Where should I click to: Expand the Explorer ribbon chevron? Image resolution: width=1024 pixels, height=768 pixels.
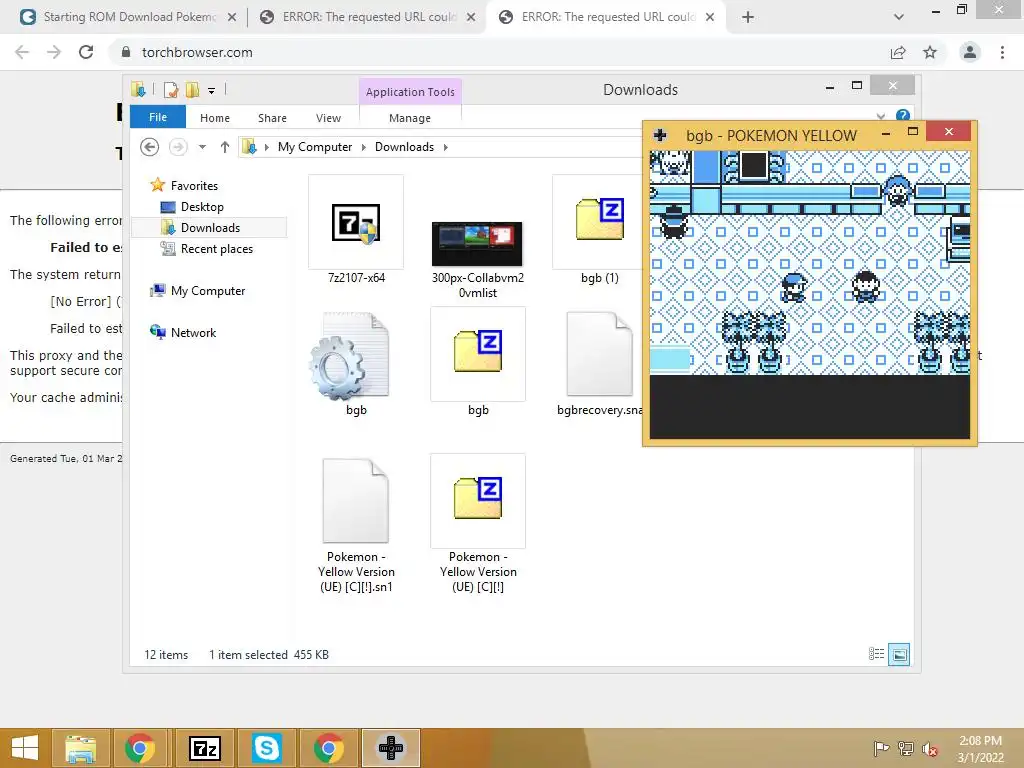click(881, 117)
